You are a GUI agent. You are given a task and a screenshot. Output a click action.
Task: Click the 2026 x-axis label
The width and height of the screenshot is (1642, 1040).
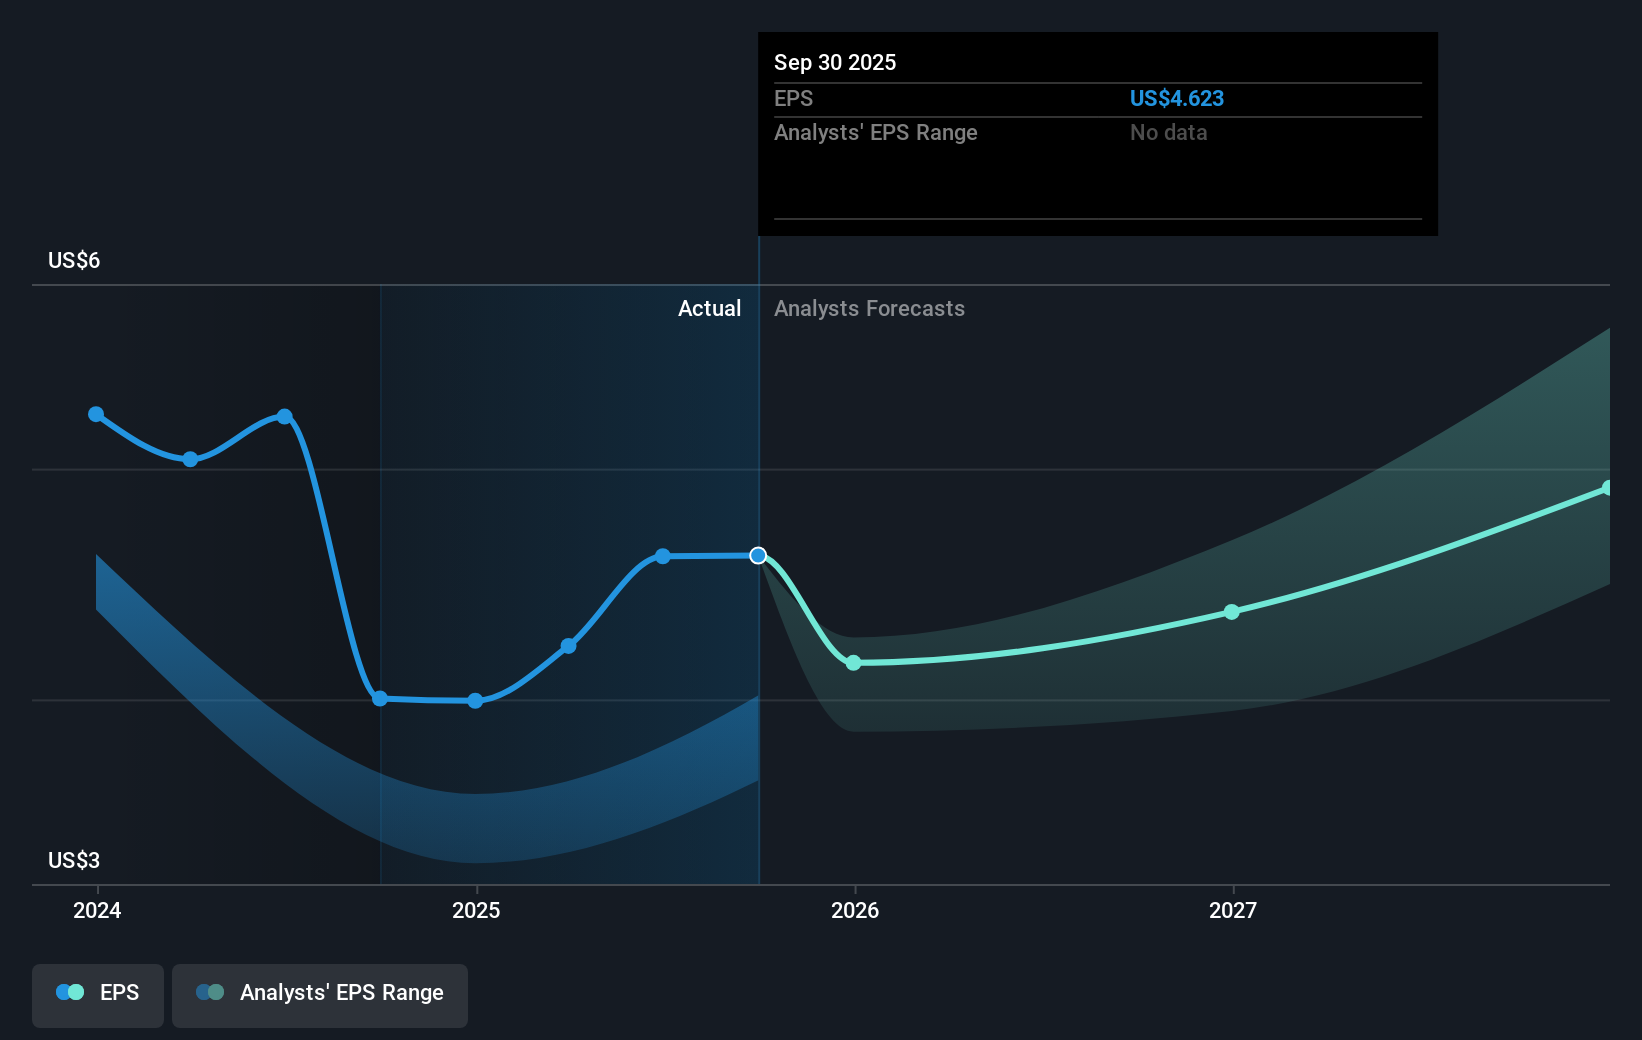coord(855,910)
